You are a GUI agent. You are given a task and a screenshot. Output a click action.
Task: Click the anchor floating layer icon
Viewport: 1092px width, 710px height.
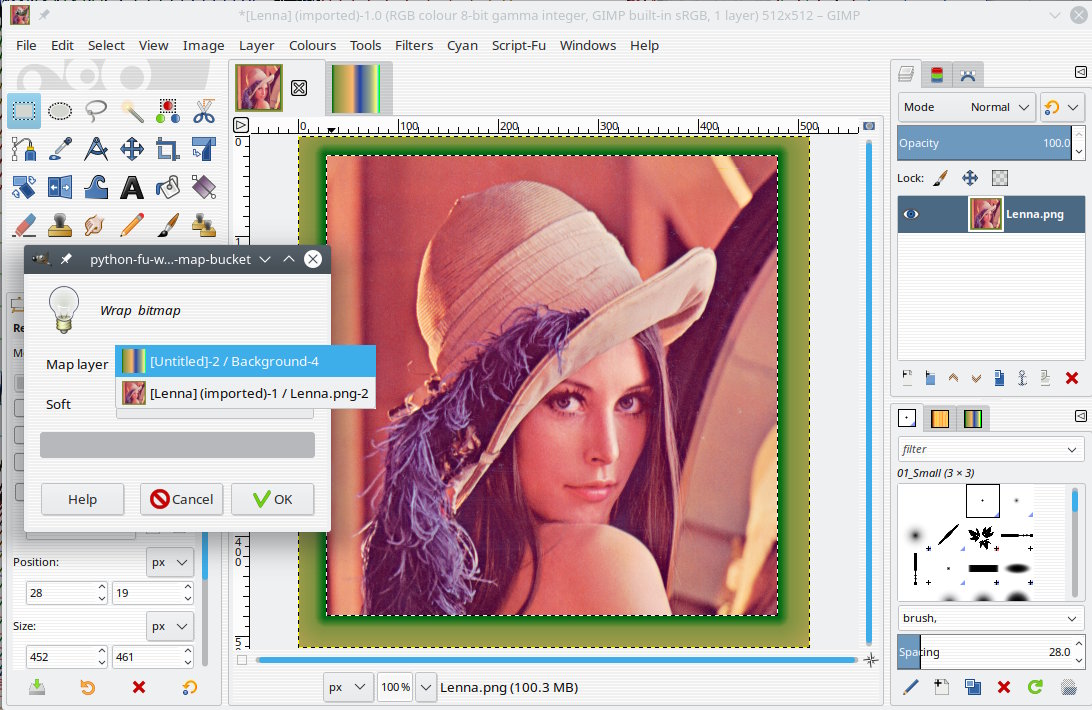coord(1022,378)
